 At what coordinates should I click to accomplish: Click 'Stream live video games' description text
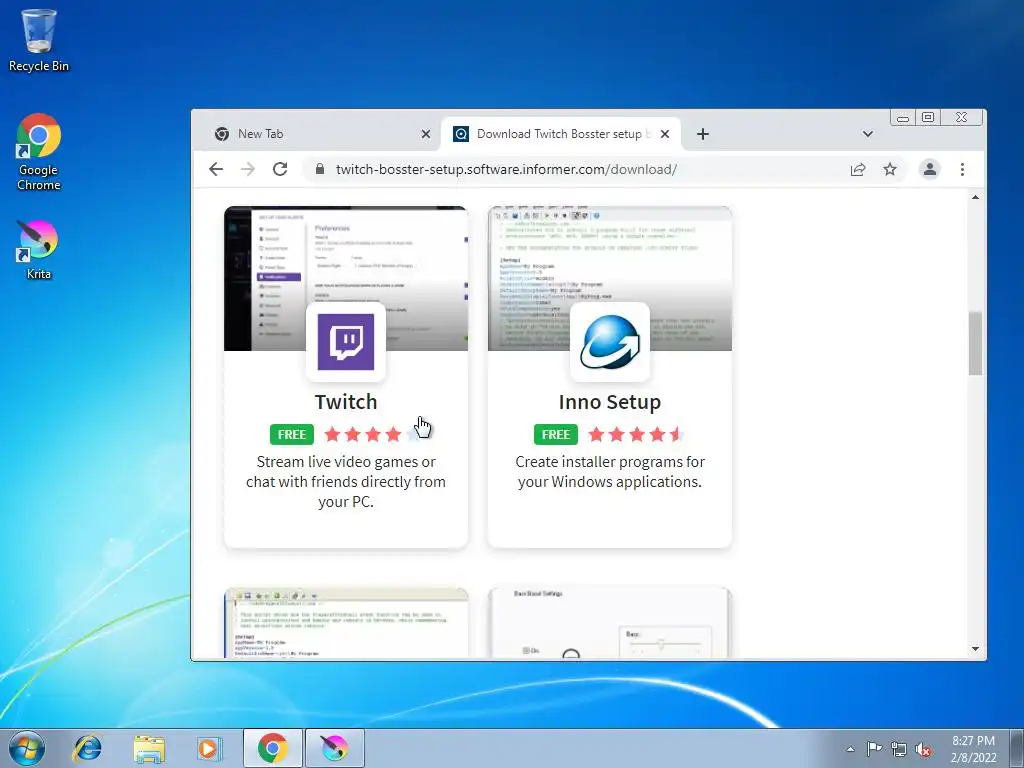tap(345, 481)
